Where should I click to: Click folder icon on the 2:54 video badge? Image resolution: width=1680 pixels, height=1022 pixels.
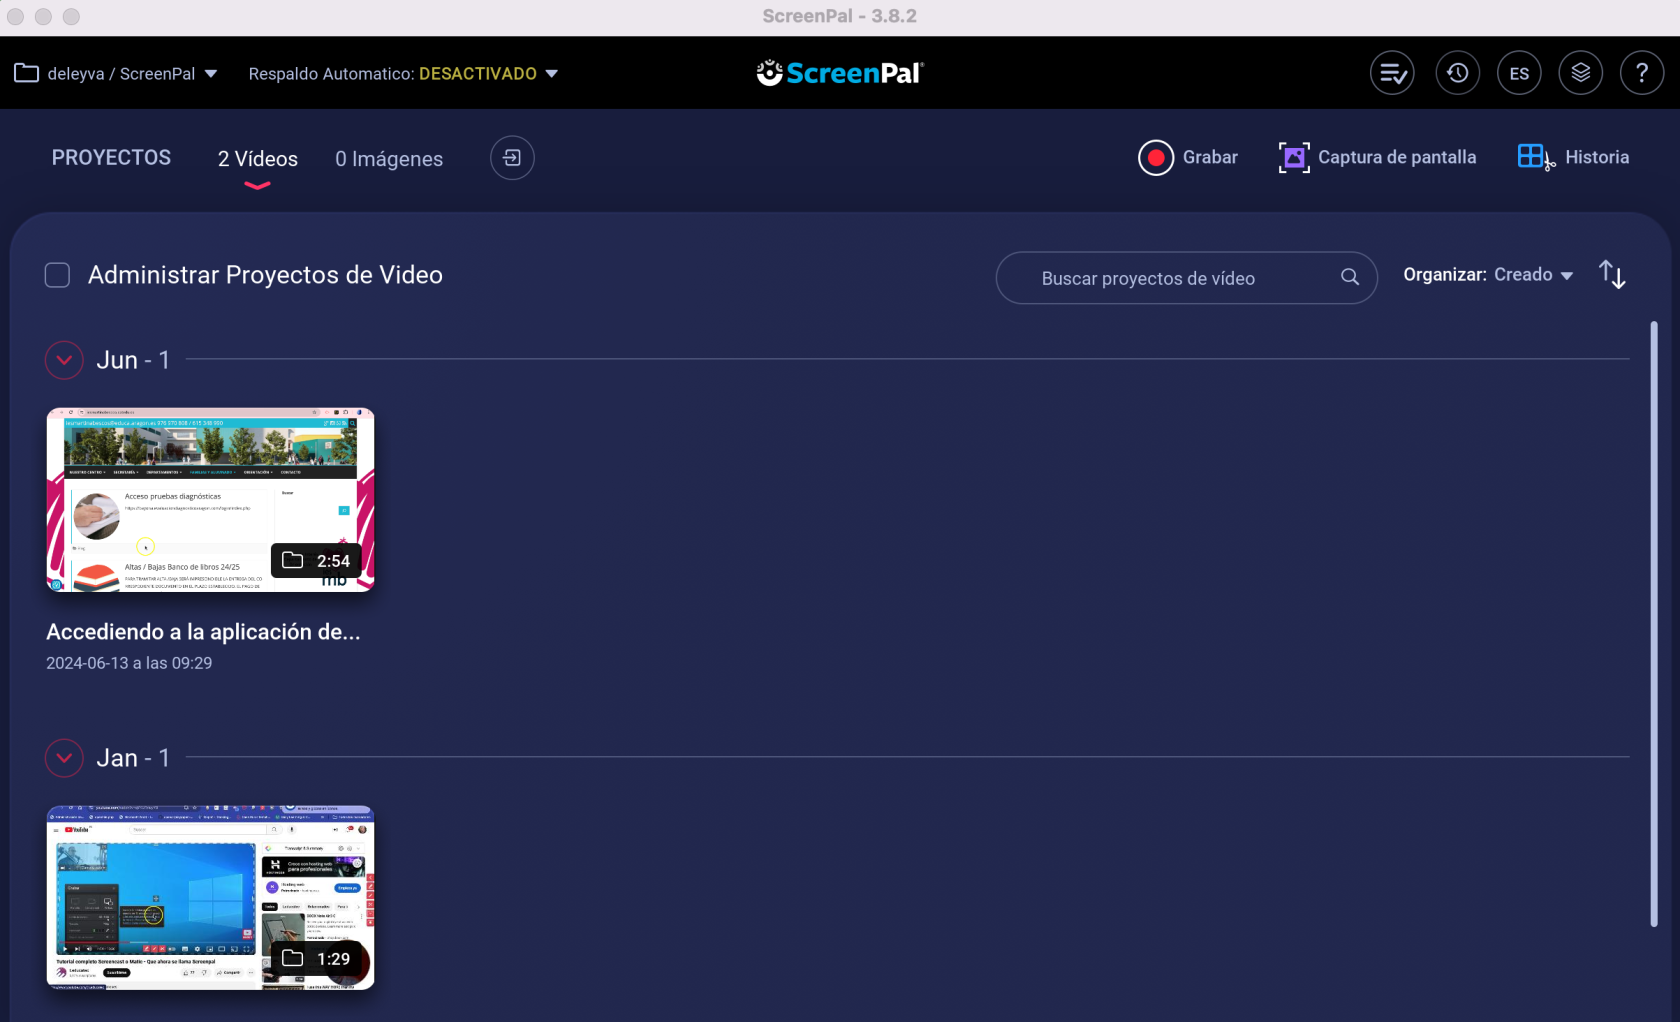[292, 560]
